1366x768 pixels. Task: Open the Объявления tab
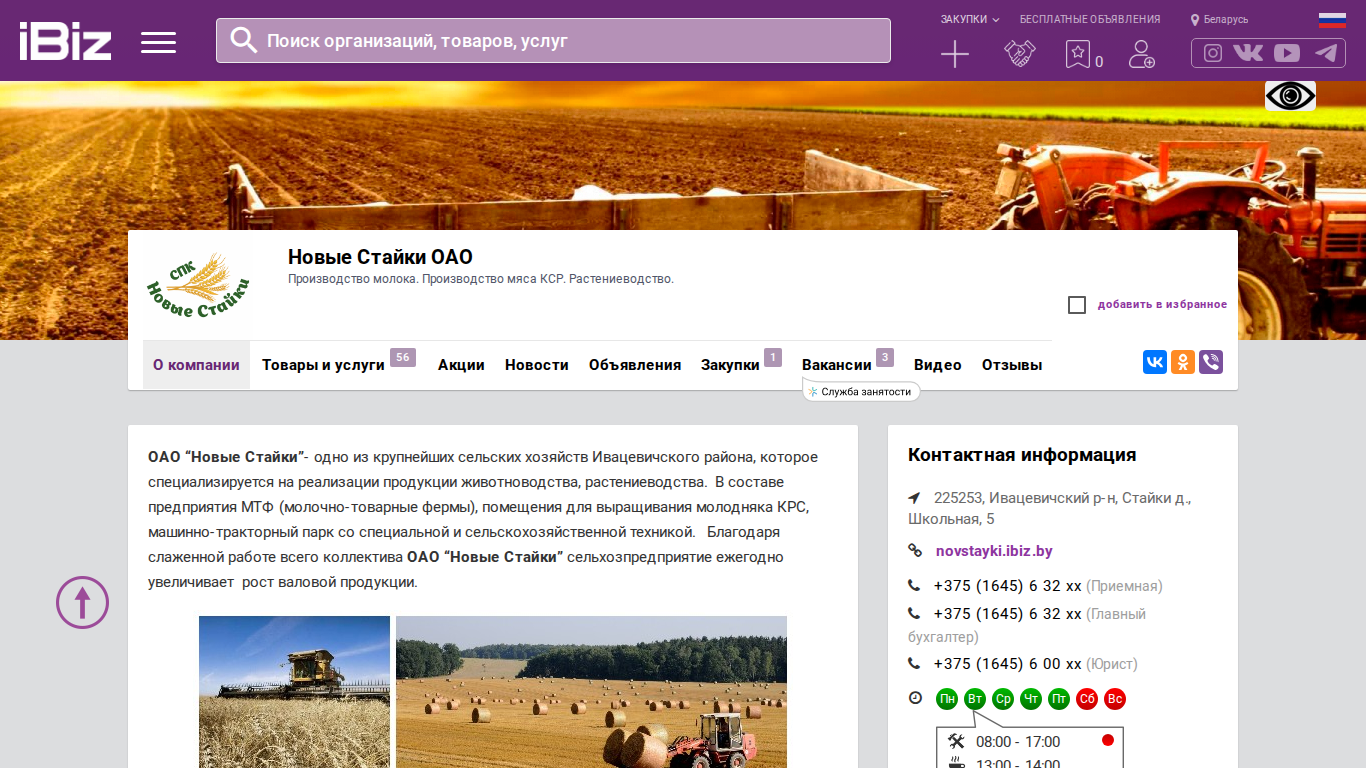(635, 365)
